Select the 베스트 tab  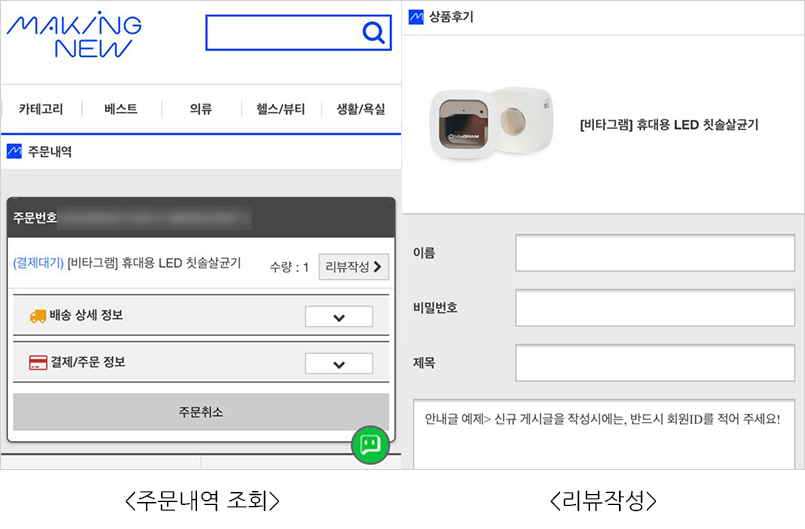coord(121,109)
